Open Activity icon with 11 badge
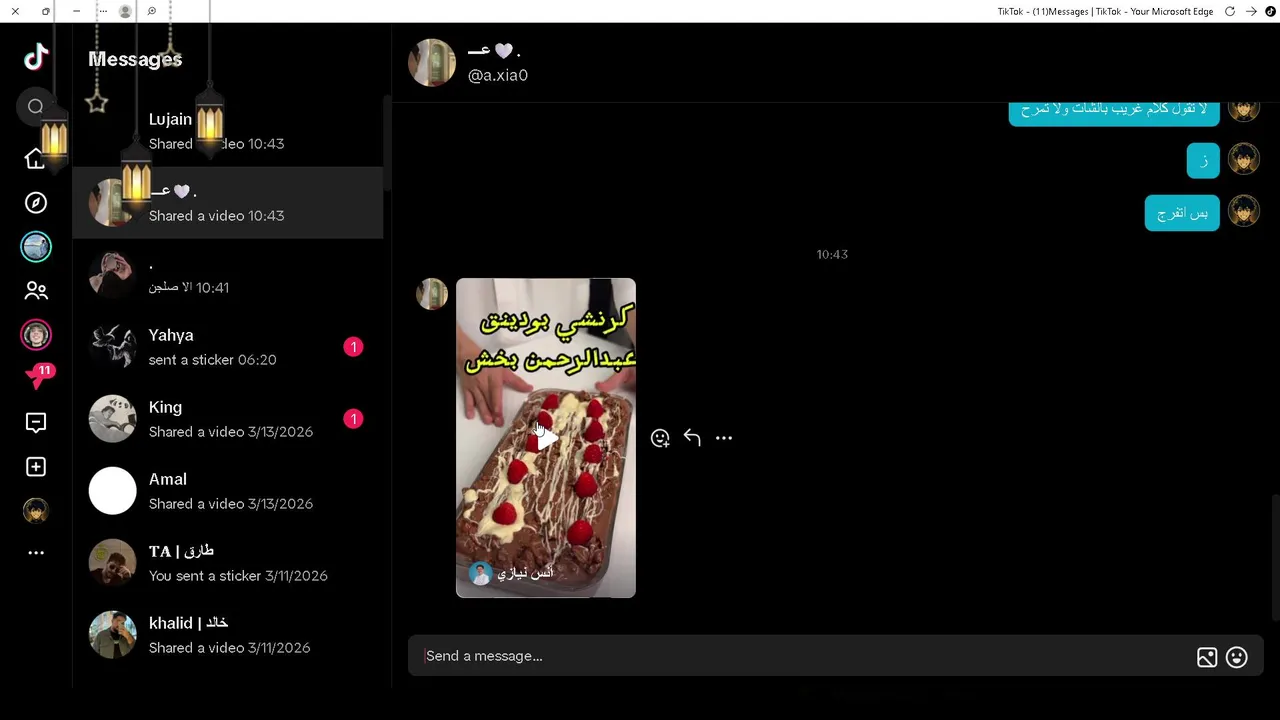Screen dimensions: 1280x720 pyautogui.click(x=38, y=377)
